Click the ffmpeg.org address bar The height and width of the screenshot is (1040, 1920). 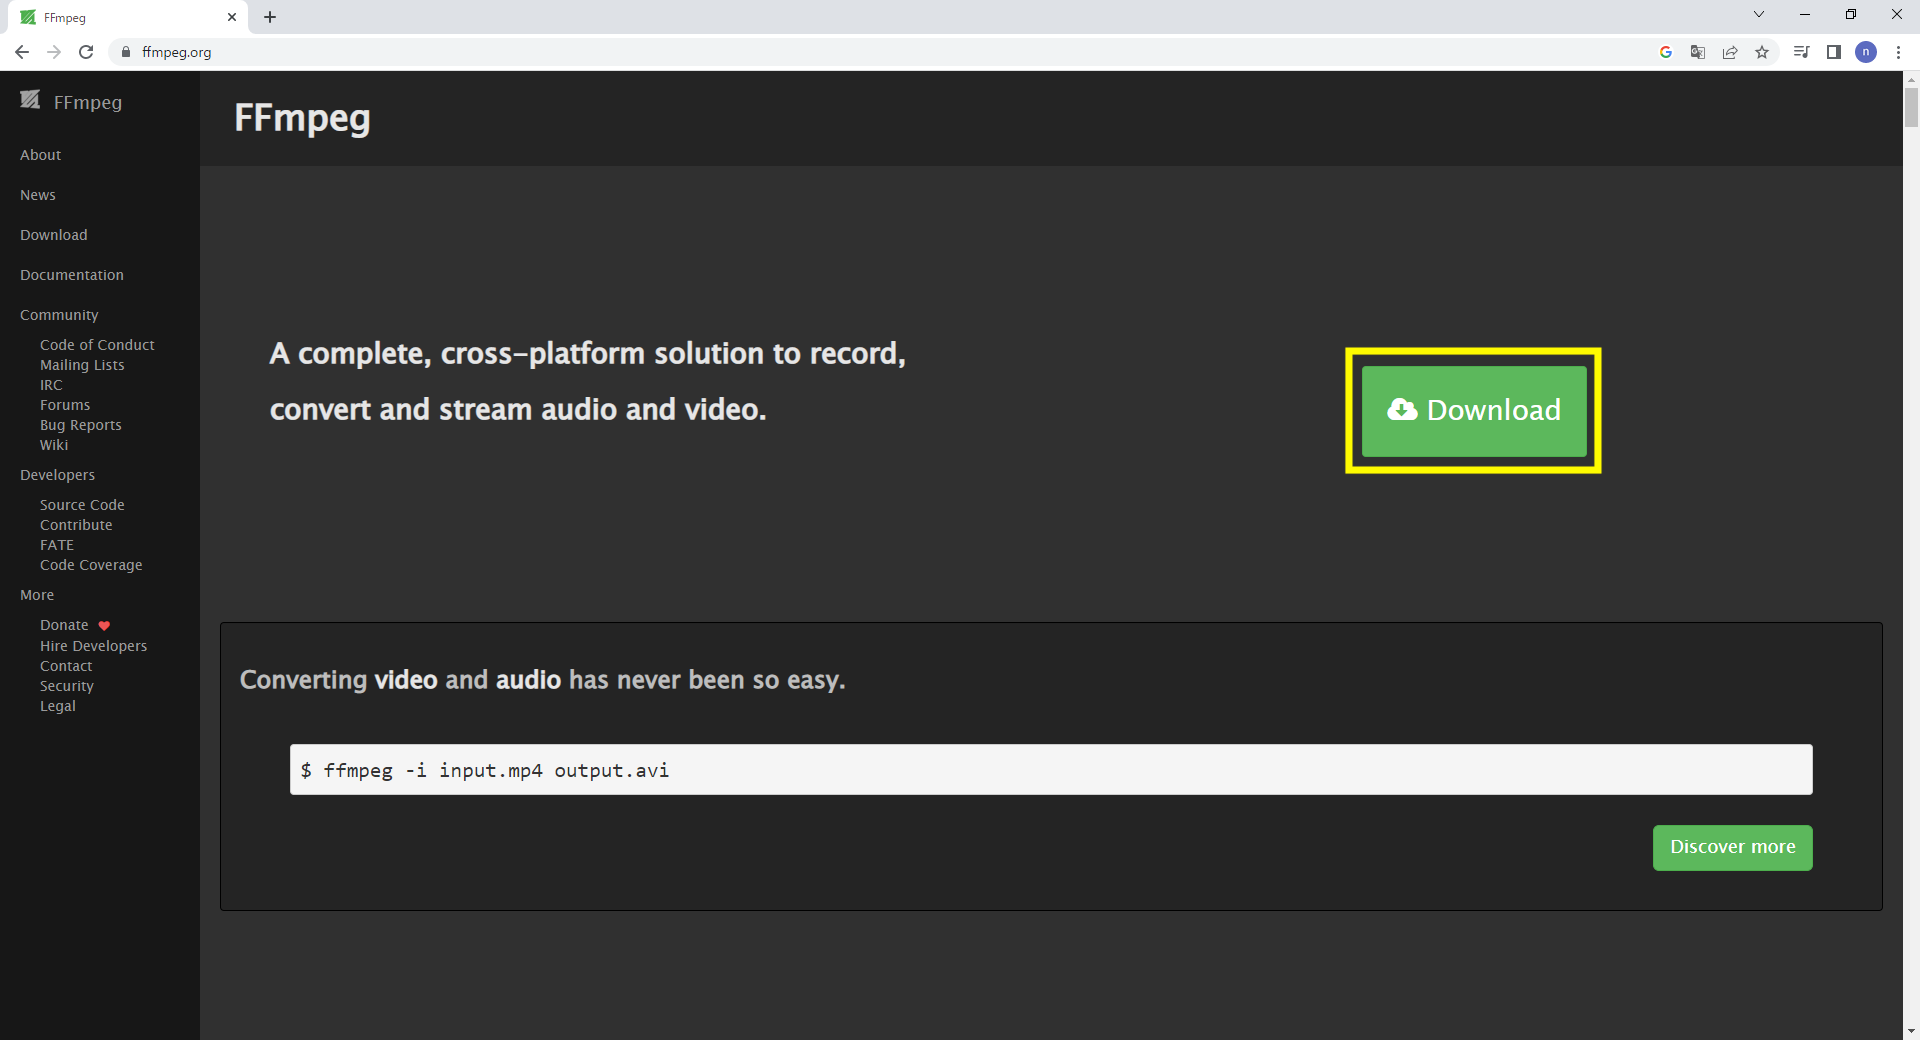point(880,52)
